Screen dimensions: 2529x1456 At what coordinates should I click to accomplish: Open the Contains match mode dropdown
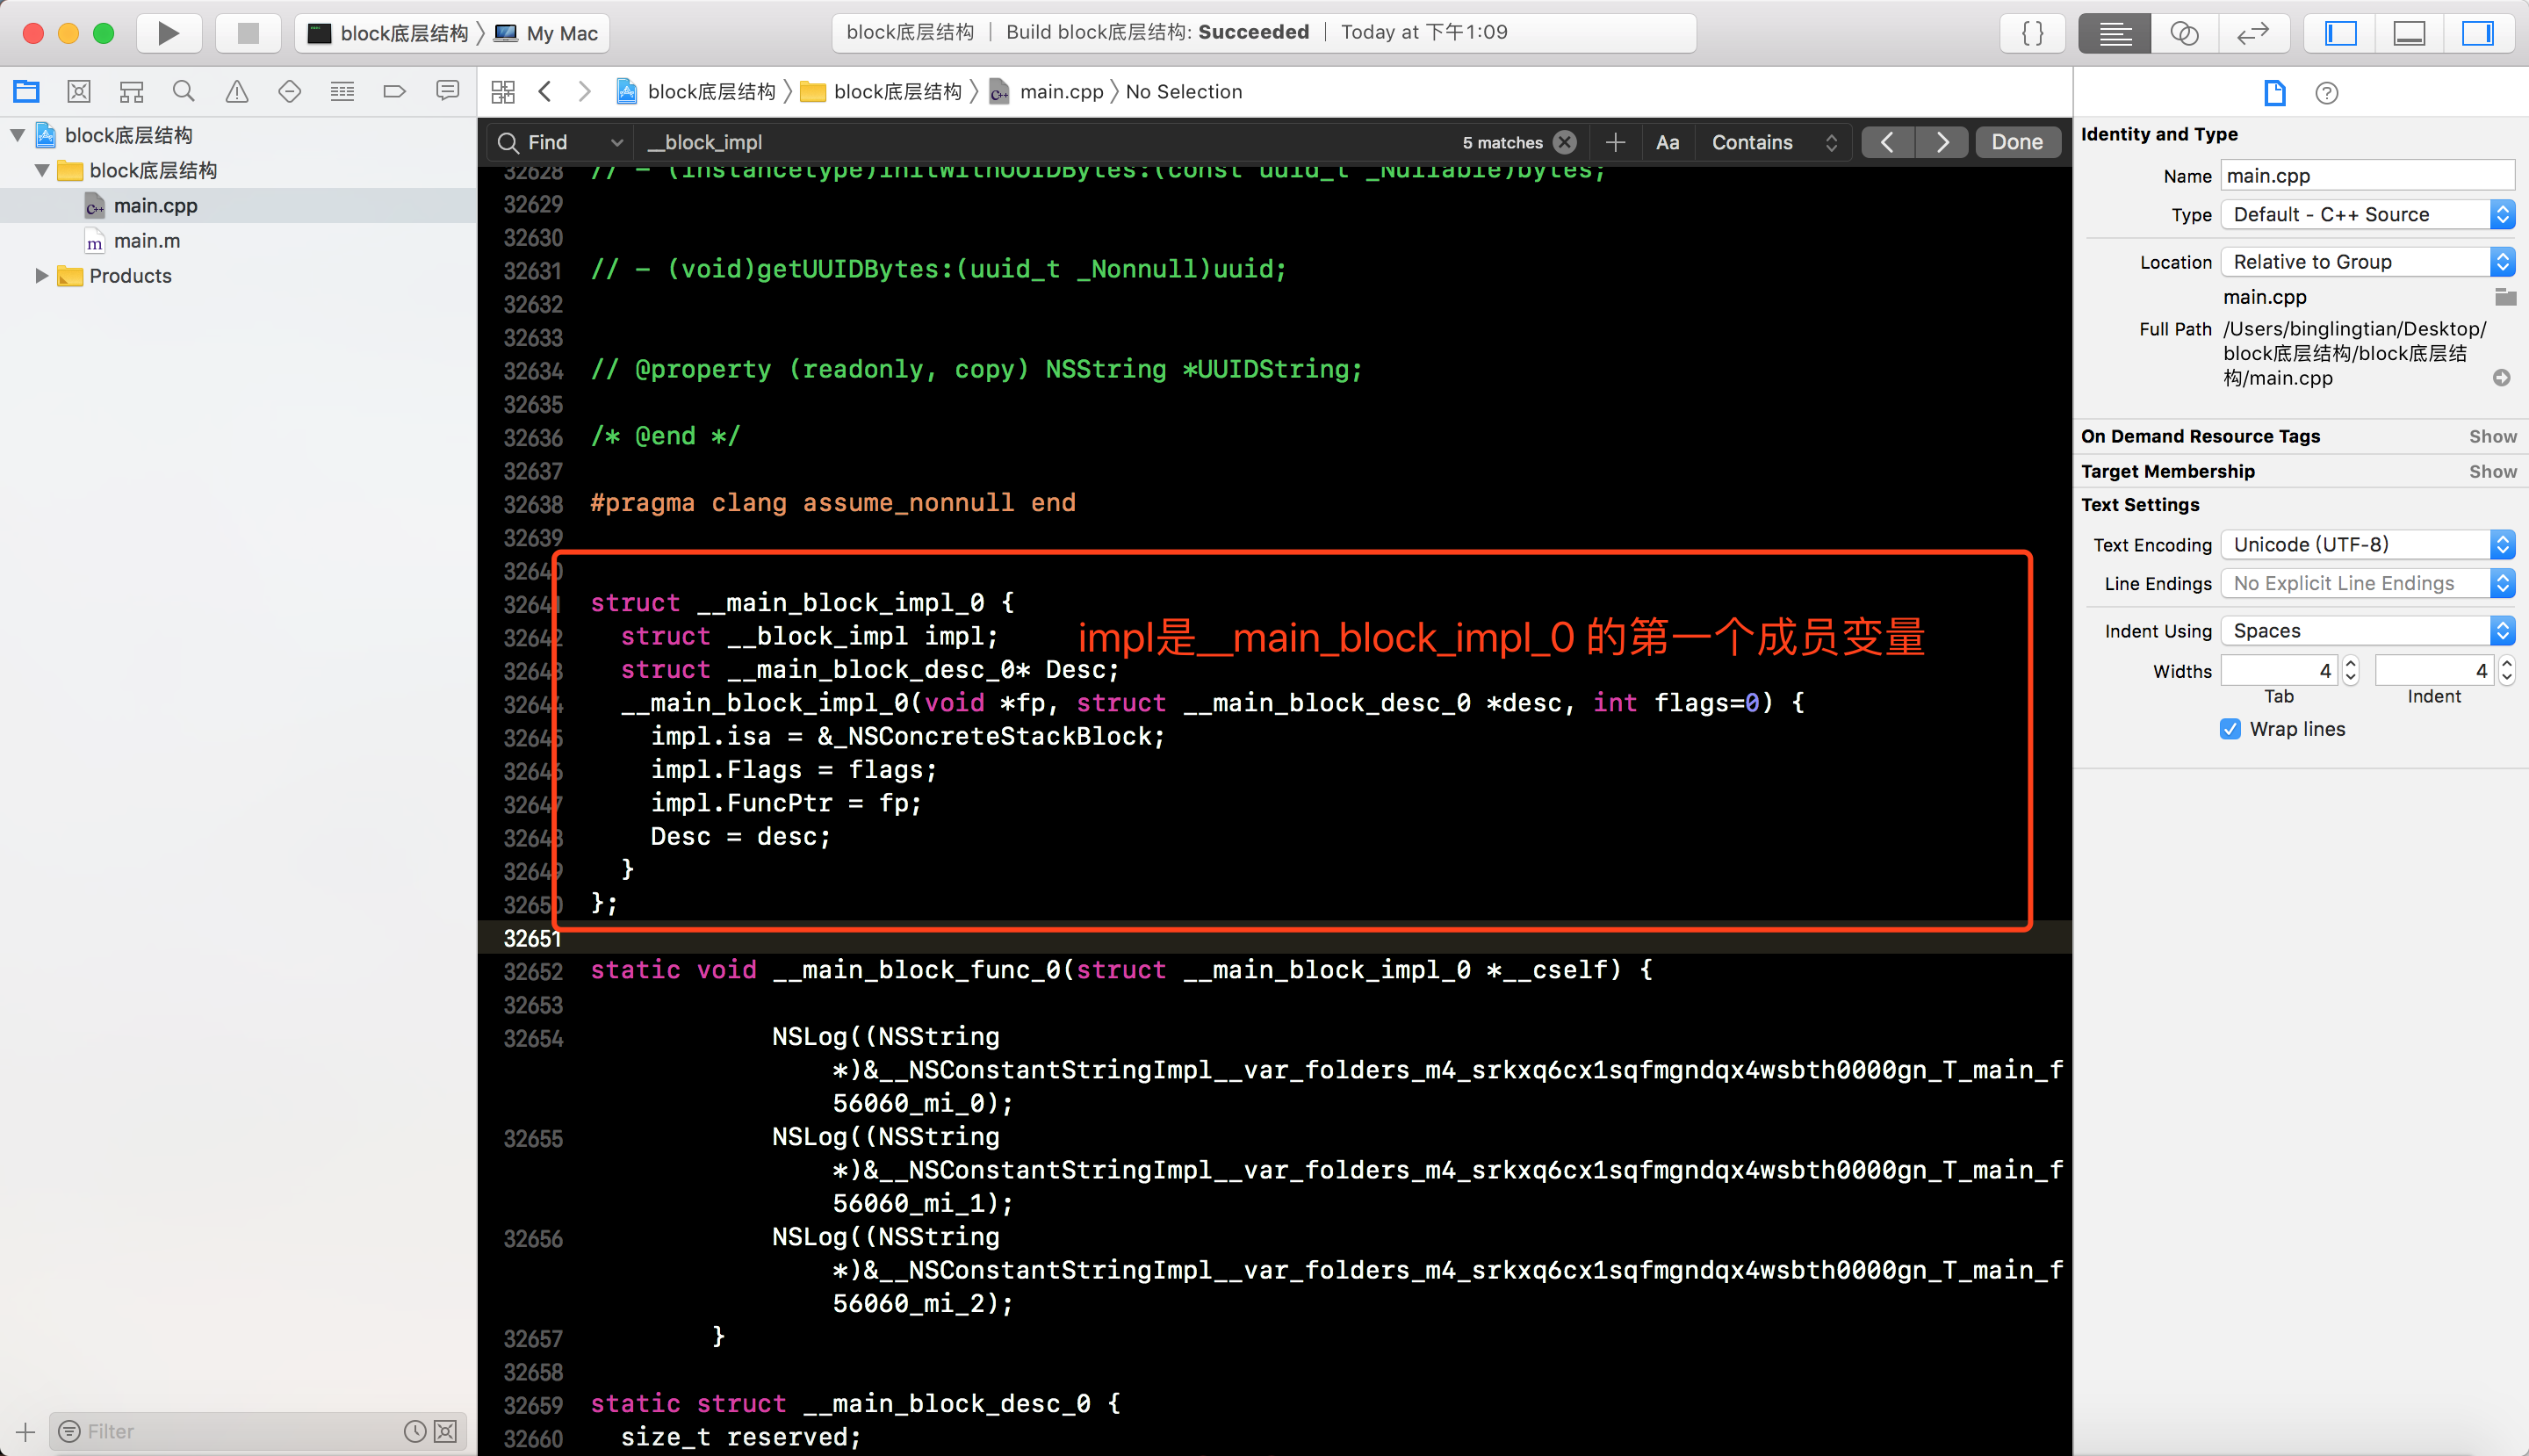1773,142
